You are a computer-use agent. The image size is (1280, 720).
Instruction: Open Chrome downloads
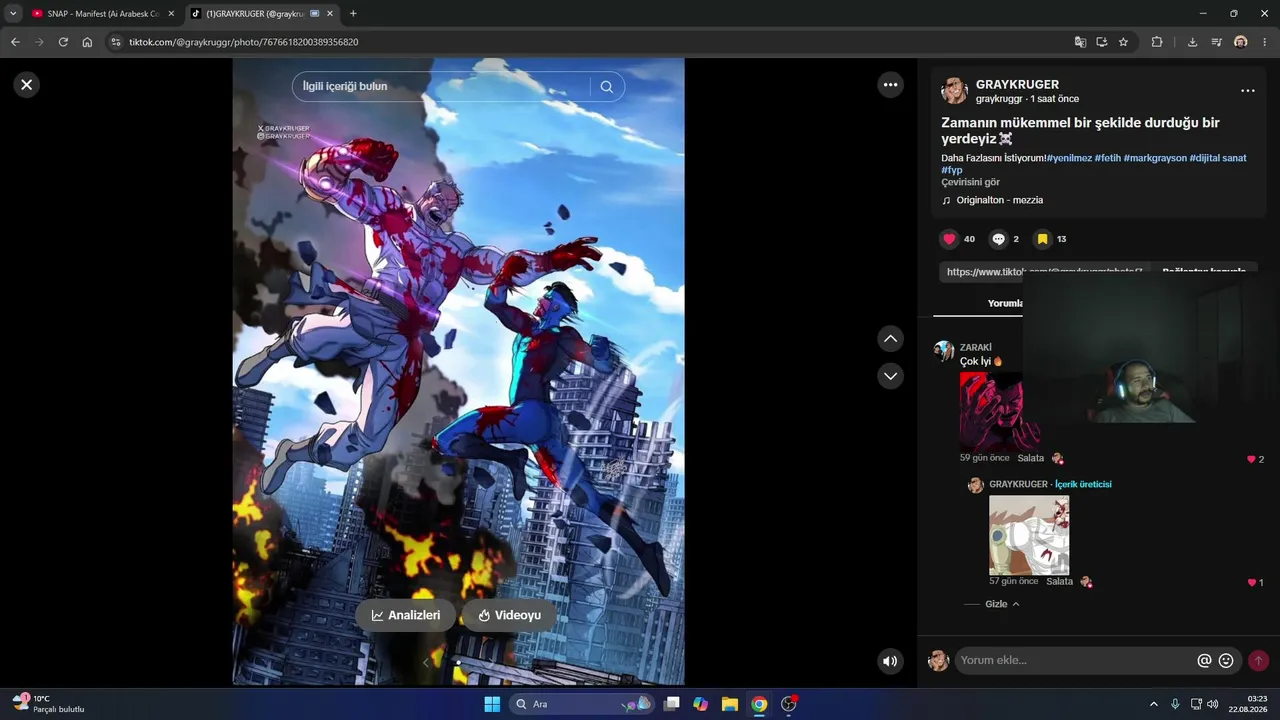[1192, 42]
